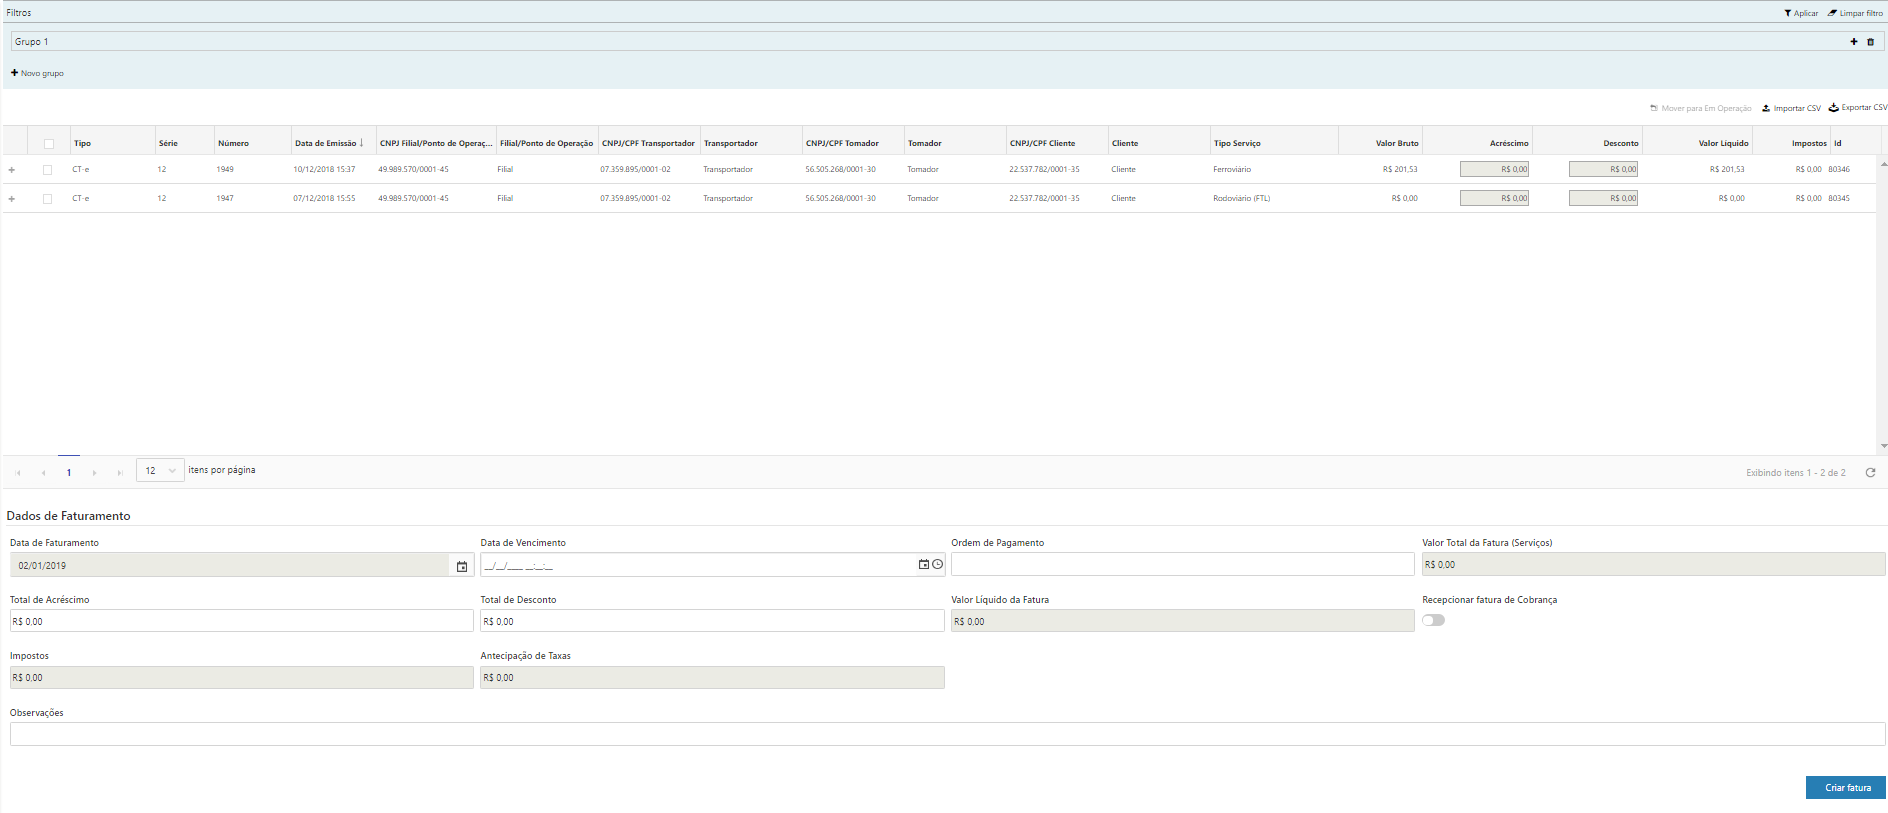This screenshot has height=813, width=1888.
Task: Select the checkbox for CT-e 1949
Action: (47, 170)
